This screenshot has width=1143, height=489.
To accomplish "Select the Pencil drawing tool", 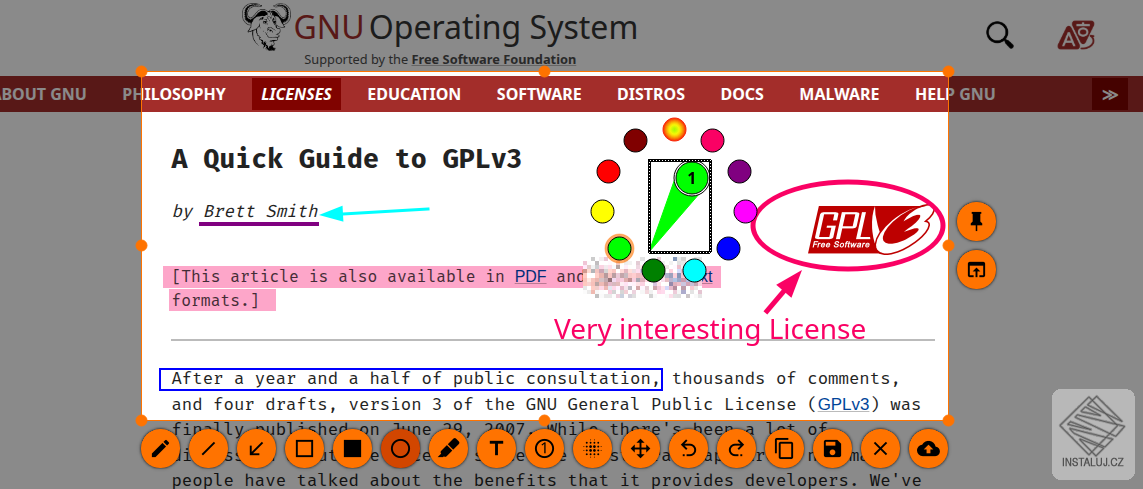I will click(160, 449).
